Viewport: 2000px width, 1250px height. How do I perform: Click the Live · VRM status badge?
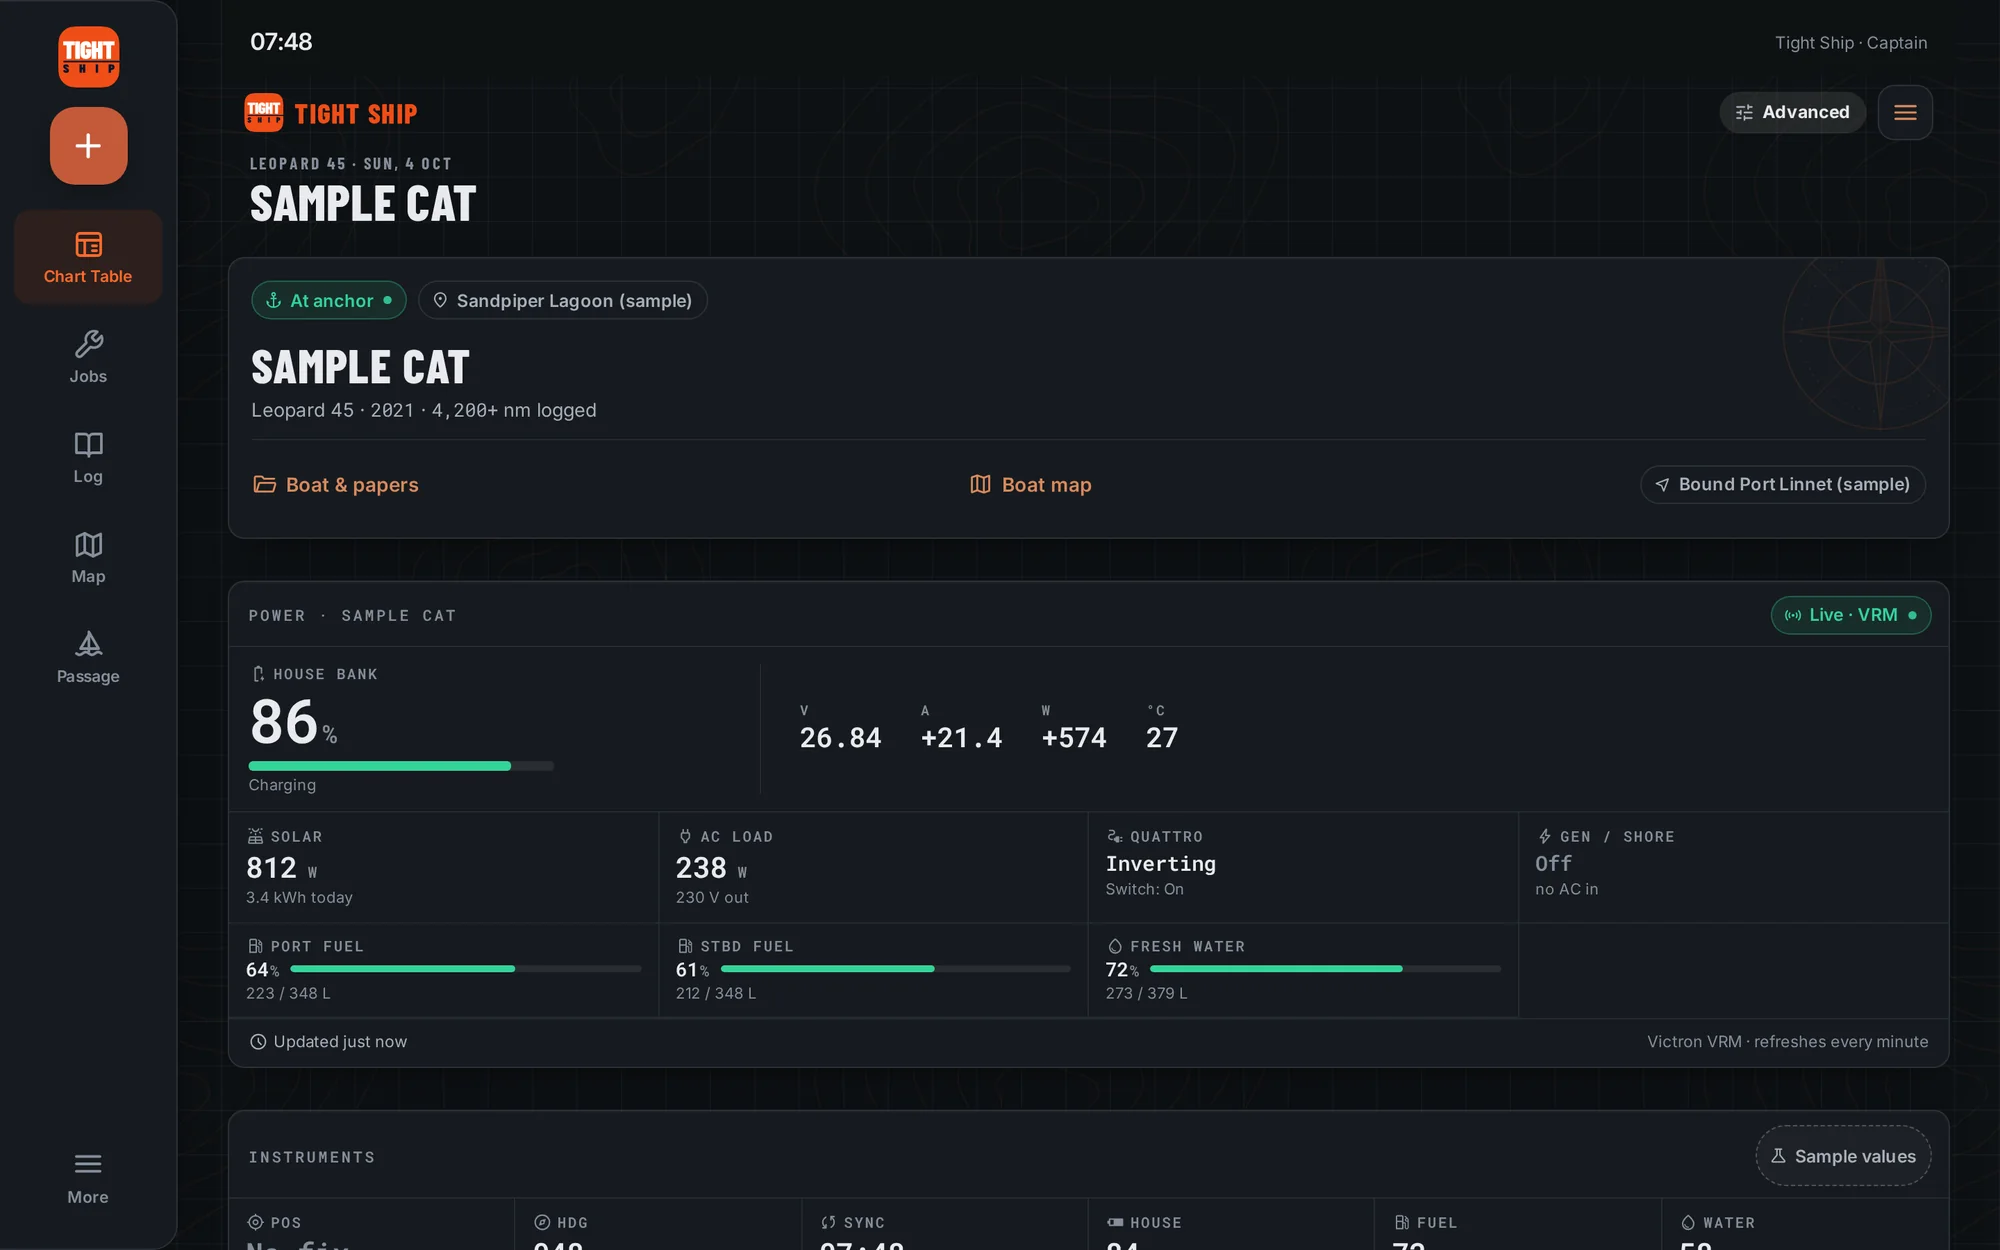click(x=1850, y=615)
